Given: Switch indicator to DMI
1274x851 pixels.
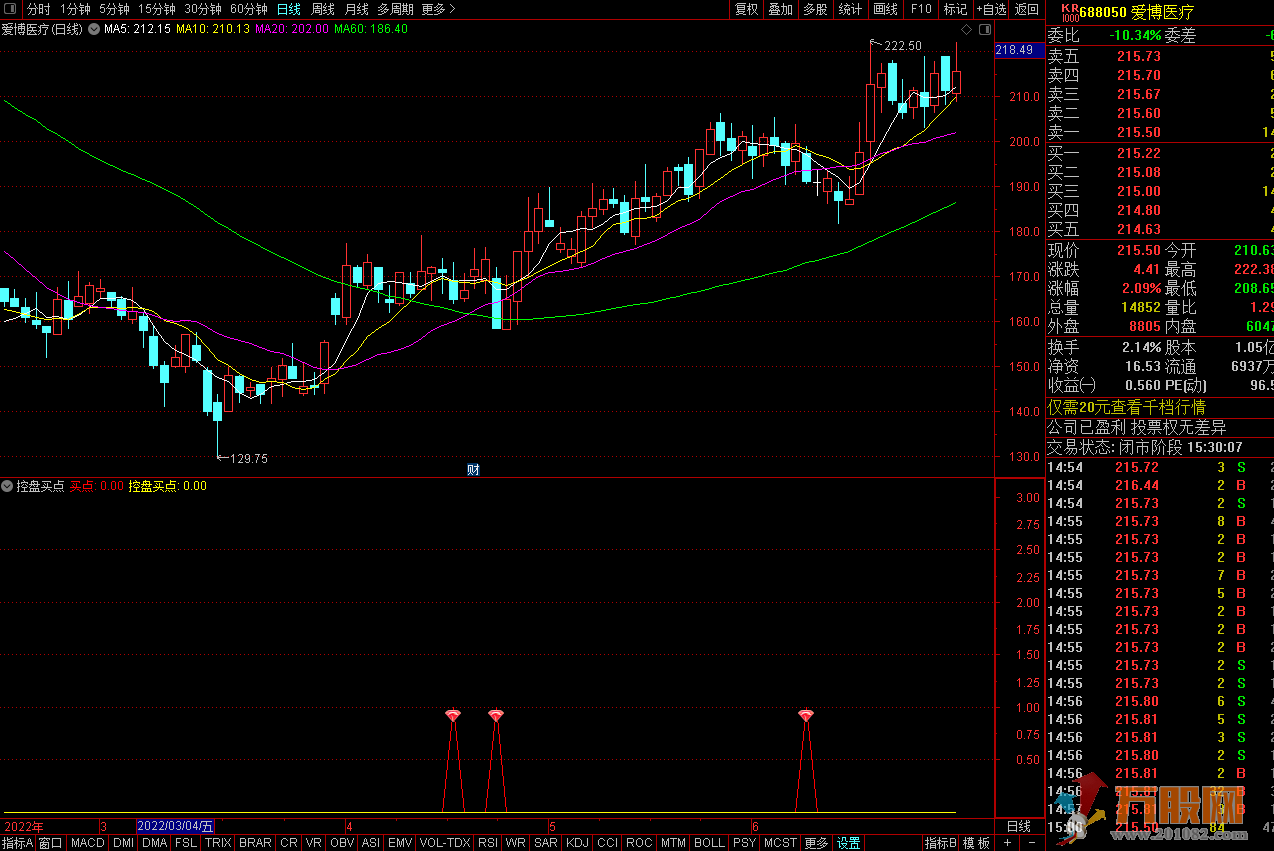Looking at the screenshot, I should tap(123, 843).
